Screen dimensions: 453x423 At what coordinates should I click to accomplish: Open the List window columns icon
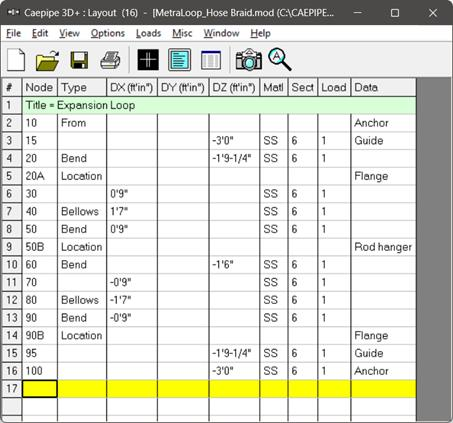pos(211,60)
